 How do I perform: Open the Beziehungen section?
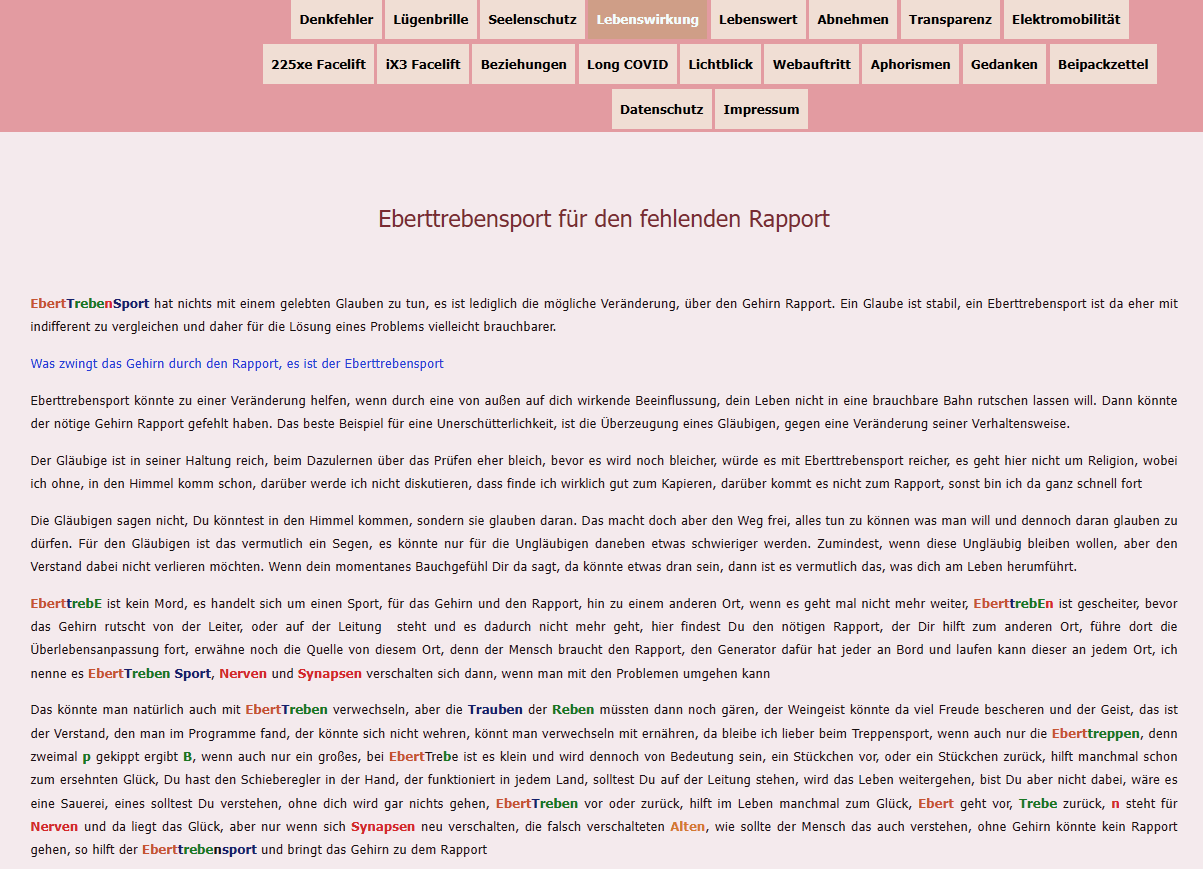click(x=523, y=63)
